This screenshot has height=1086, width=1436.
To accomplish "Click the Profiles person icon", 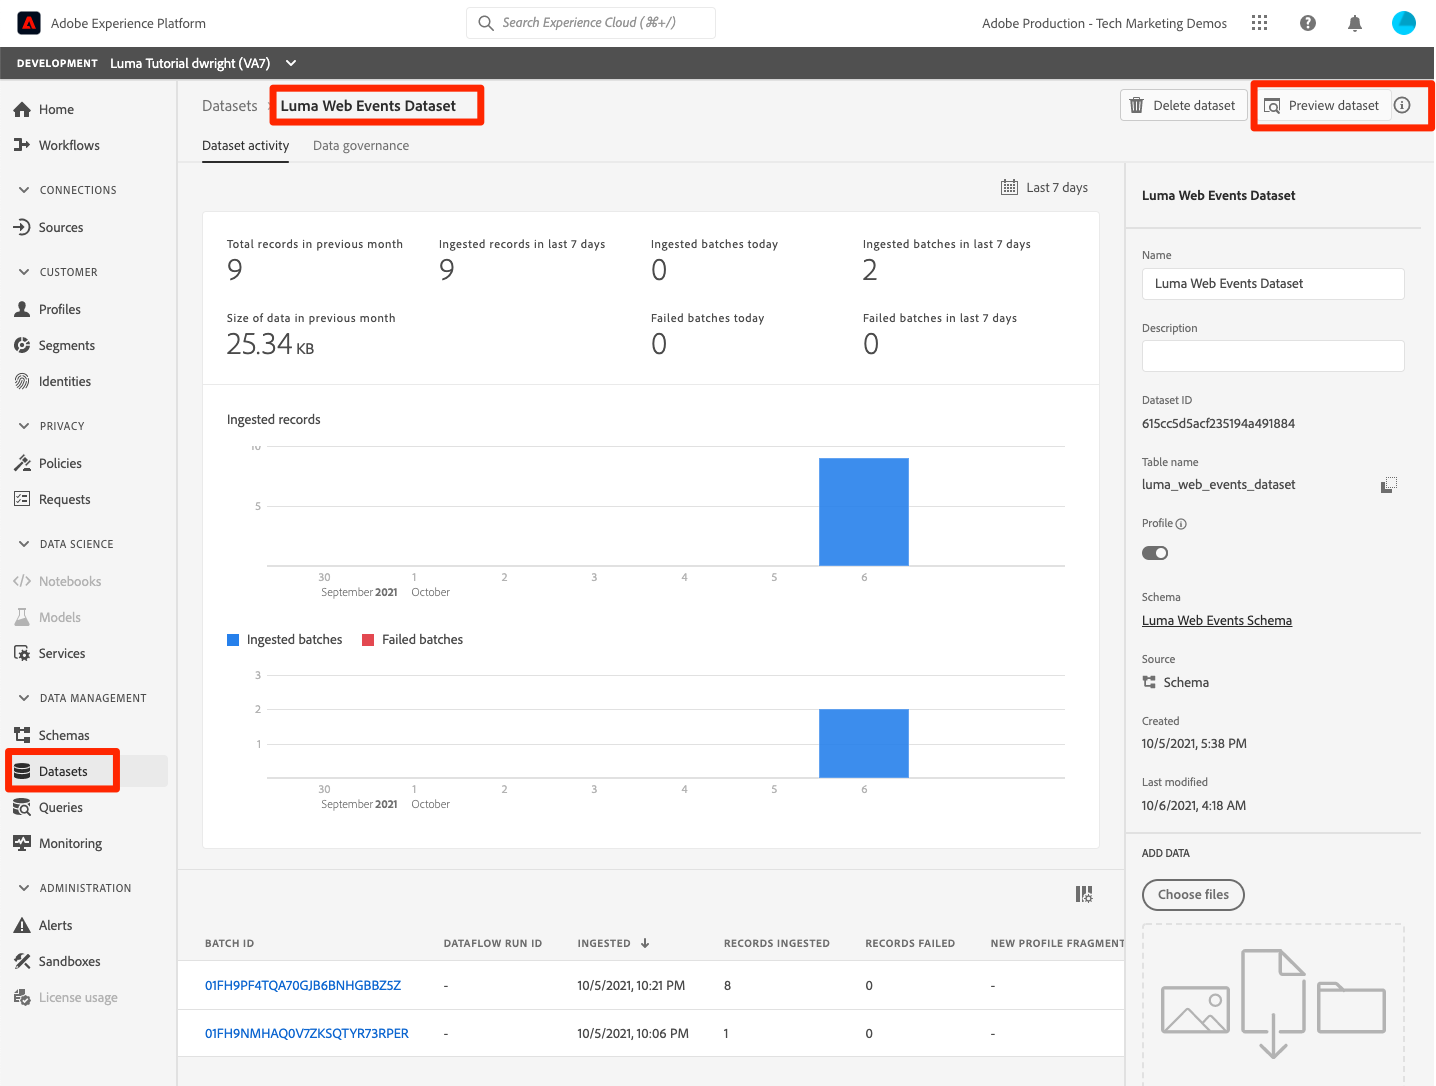I will pos(22,309).
